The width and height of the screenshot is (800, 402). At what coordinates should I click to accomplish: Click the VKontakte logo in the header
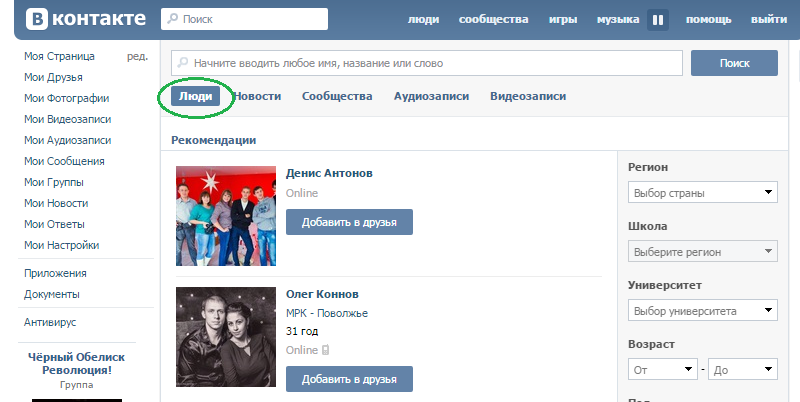tap(78, 19)
